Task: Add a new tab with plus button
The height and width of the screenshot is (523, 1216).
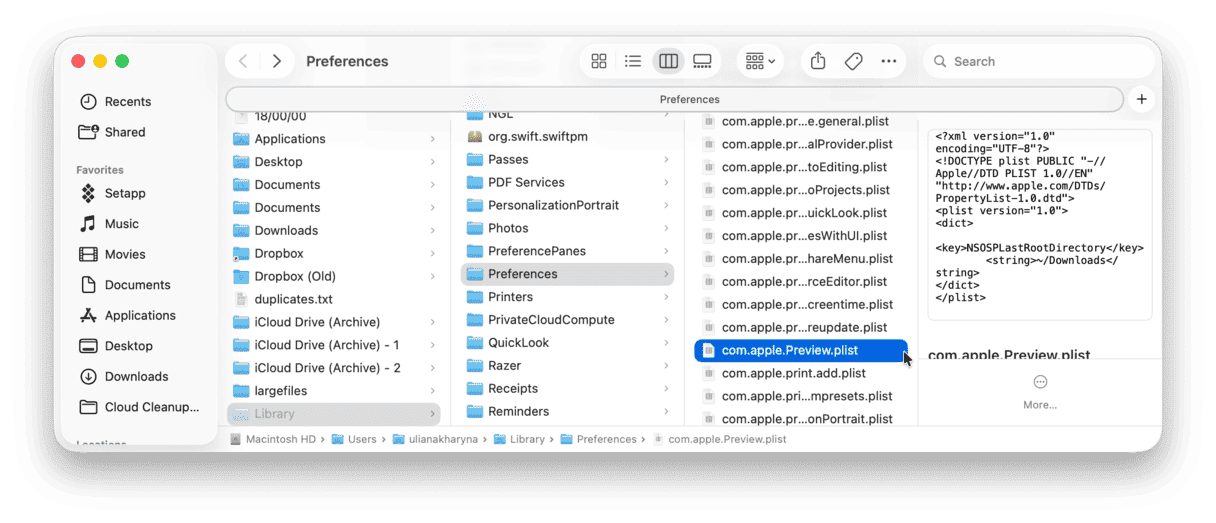Action: (1141, 99)
